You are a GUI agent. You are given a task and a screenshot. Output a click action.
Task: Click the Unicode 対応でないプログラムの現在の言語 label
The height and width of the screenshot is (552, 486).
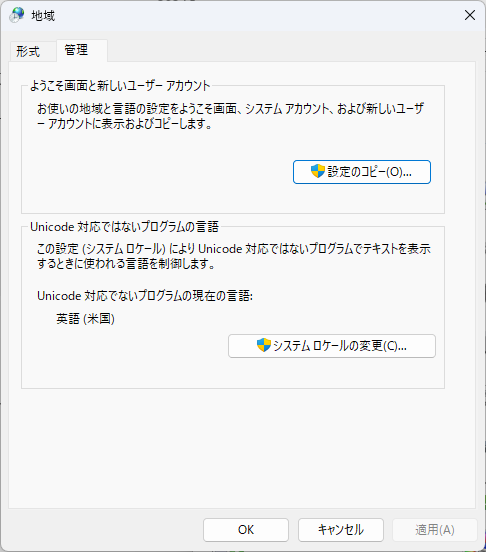coord(145,296)
